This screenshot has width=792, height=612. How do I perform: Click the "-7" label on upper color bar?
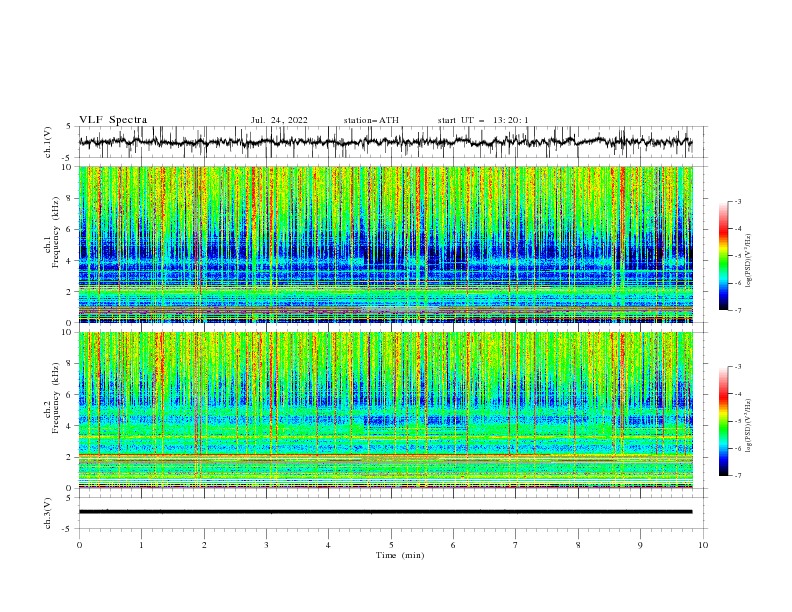coord(737,310)
